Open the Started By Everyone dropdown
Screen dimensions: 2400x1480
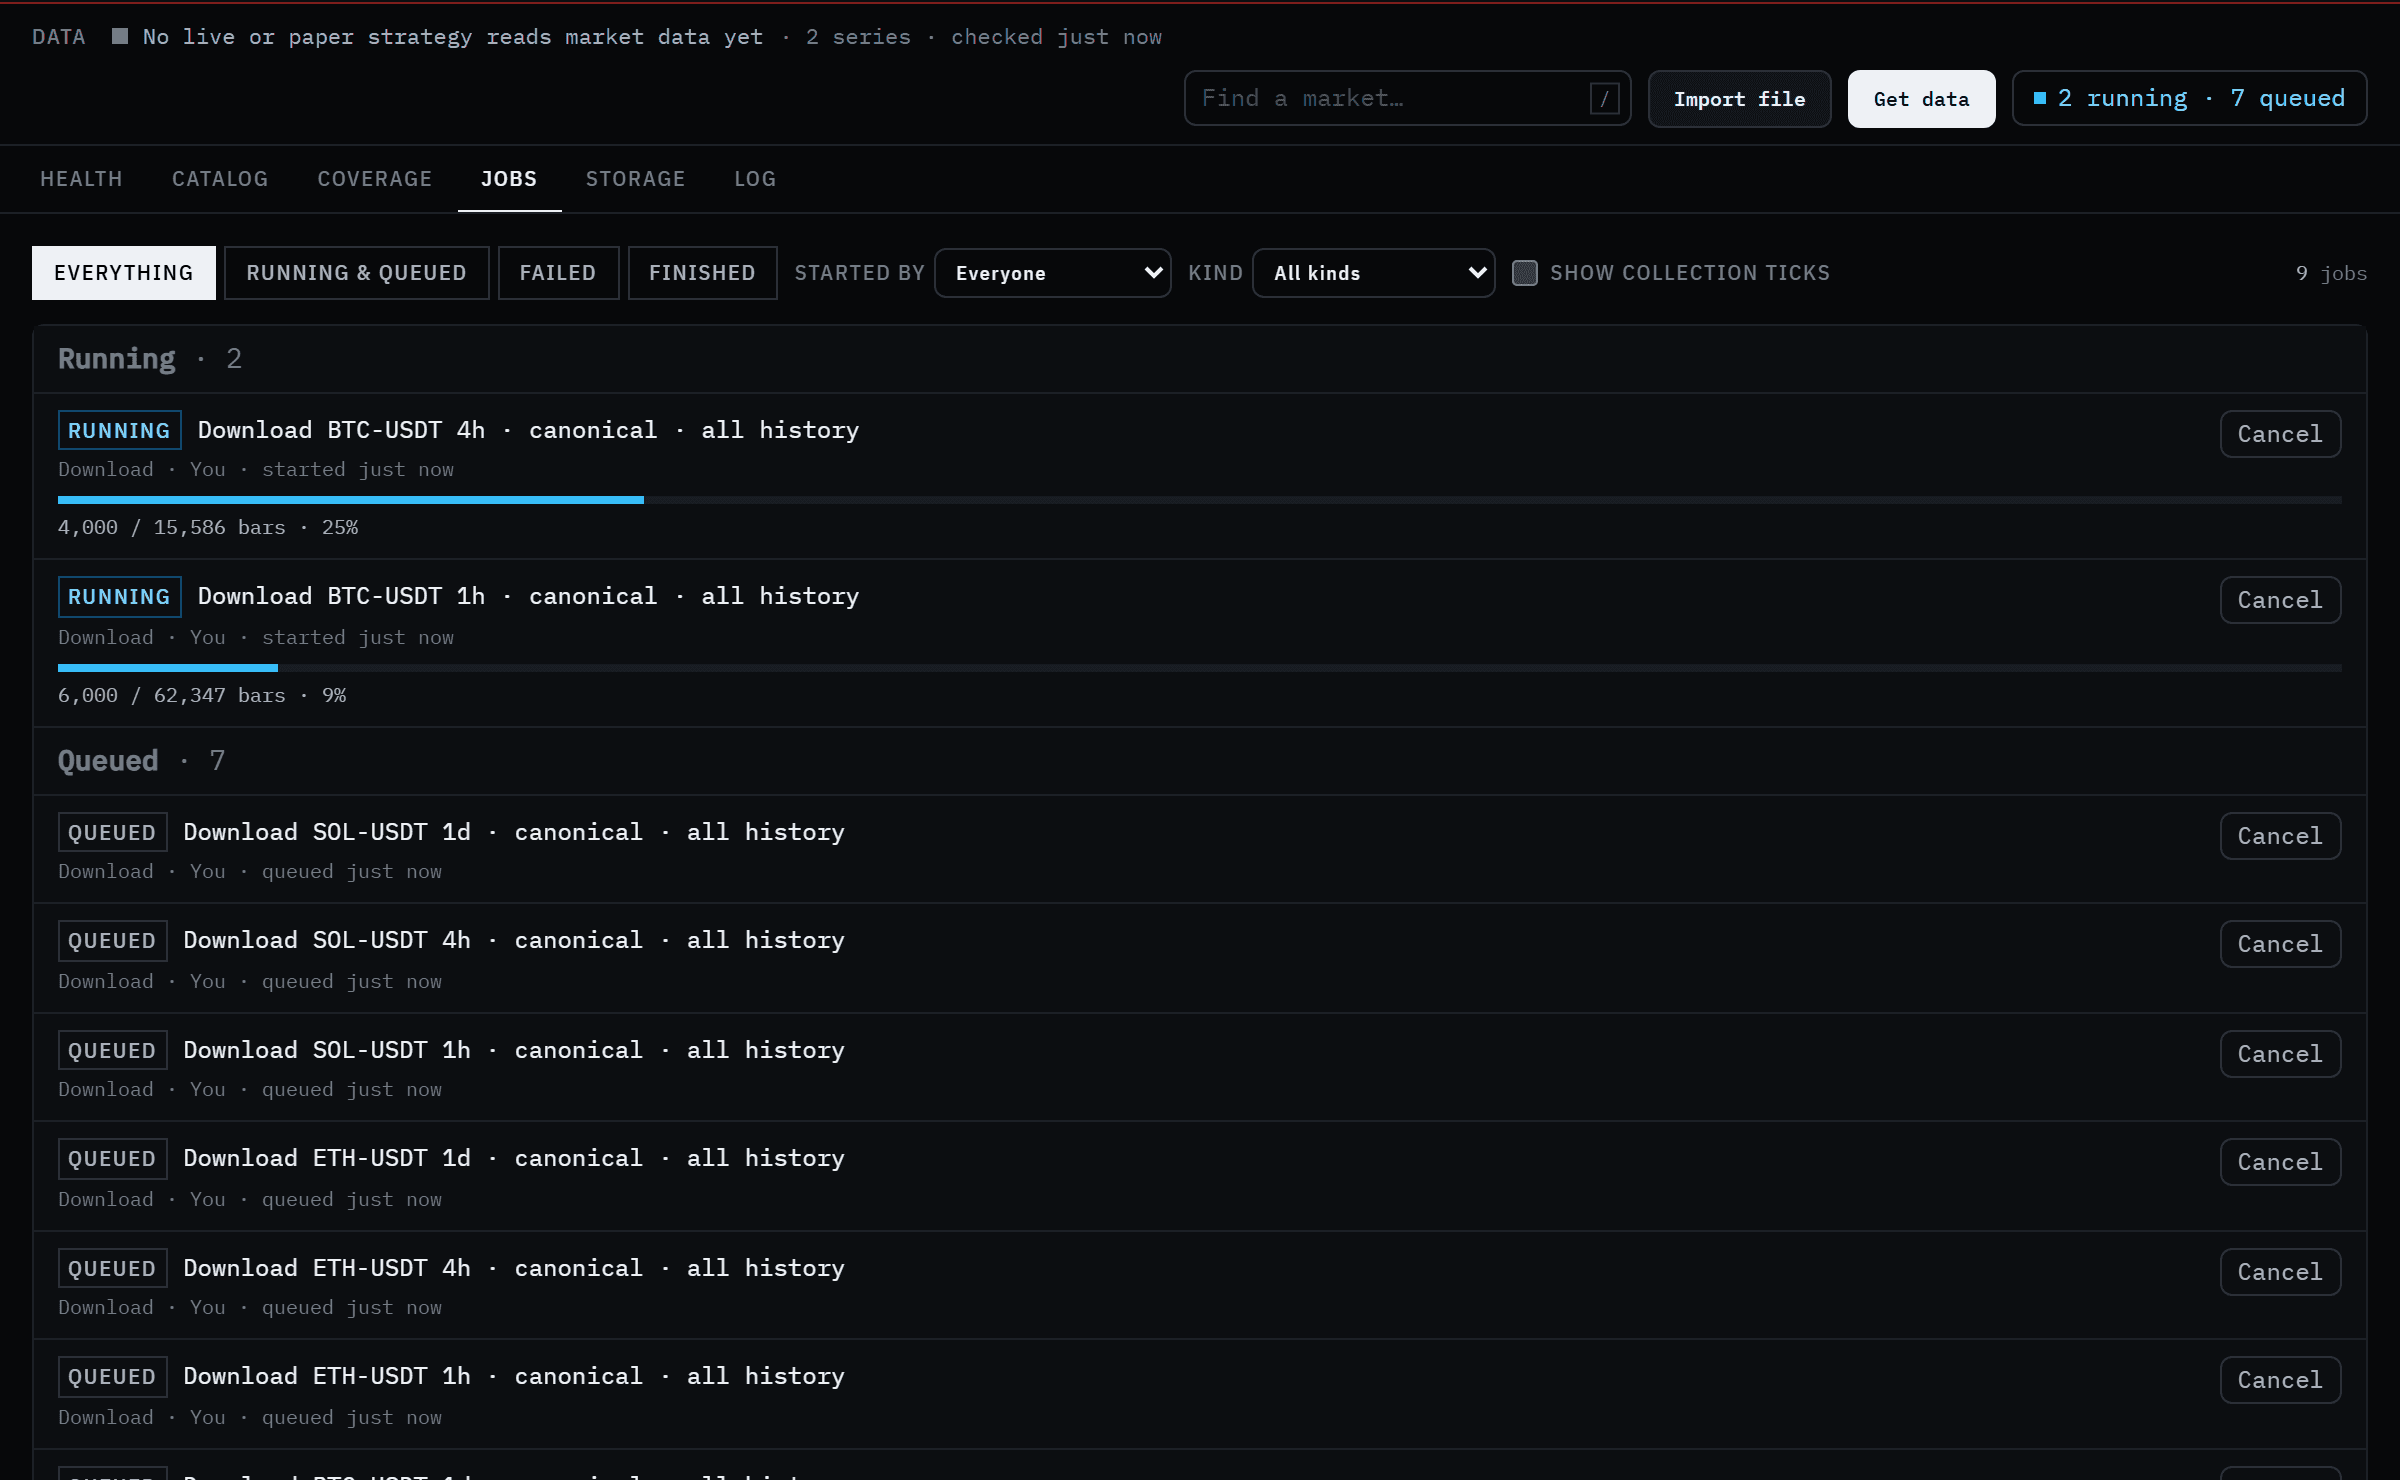(1052, 273)
